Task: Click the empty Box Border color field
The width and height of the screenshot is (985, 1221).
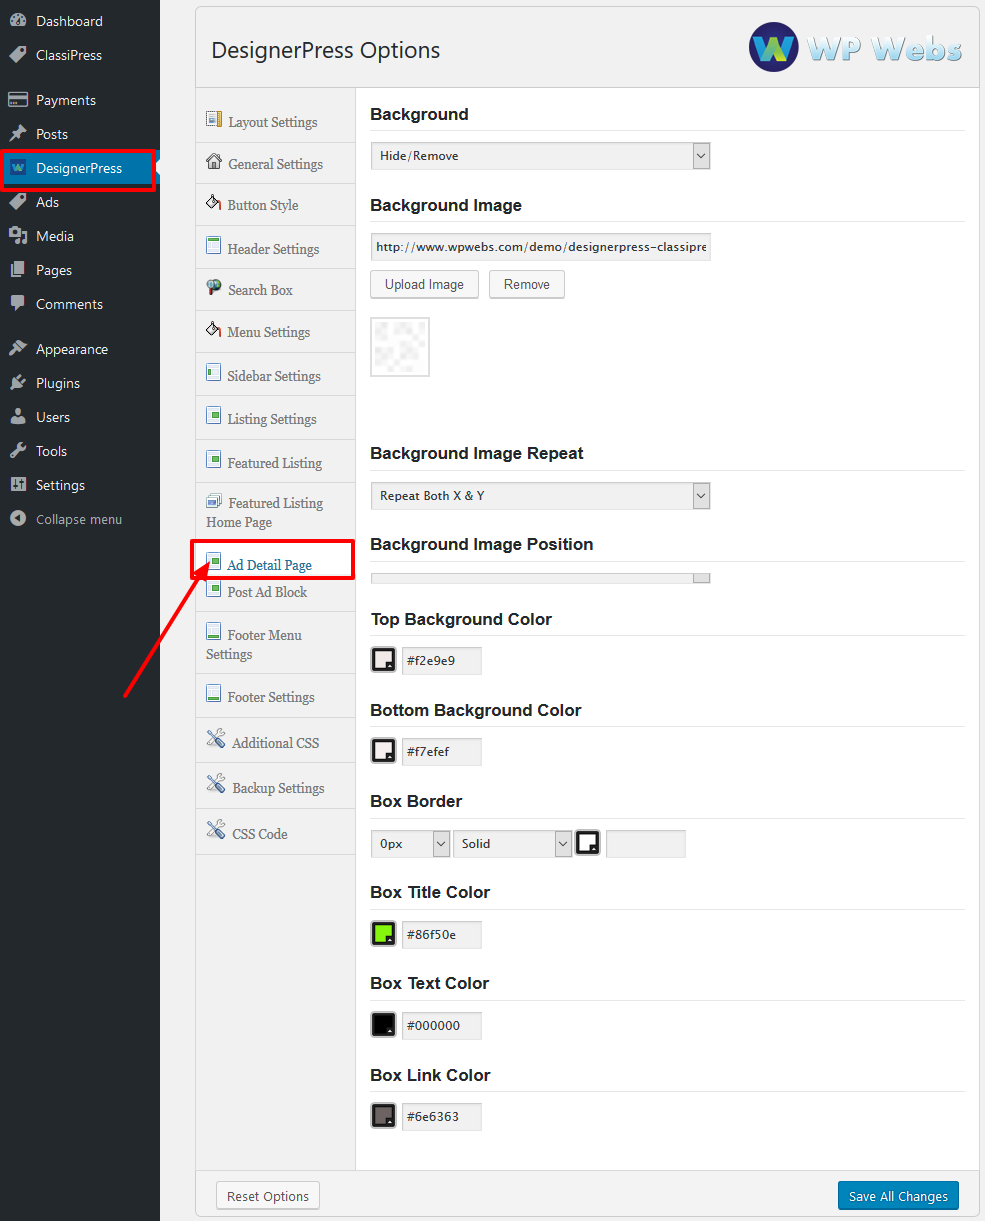Action: pos(646,844)
